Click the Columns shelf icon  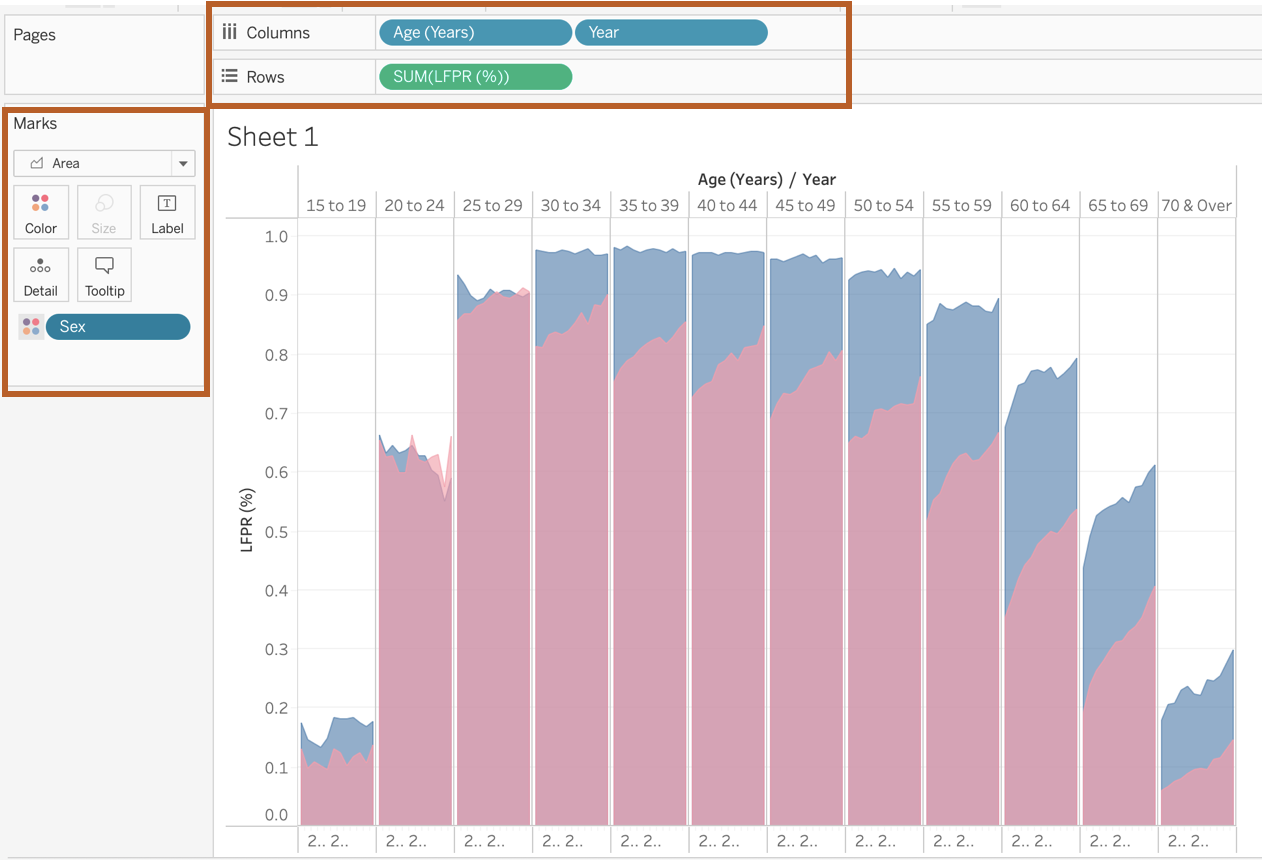click(x=229, y=32)
